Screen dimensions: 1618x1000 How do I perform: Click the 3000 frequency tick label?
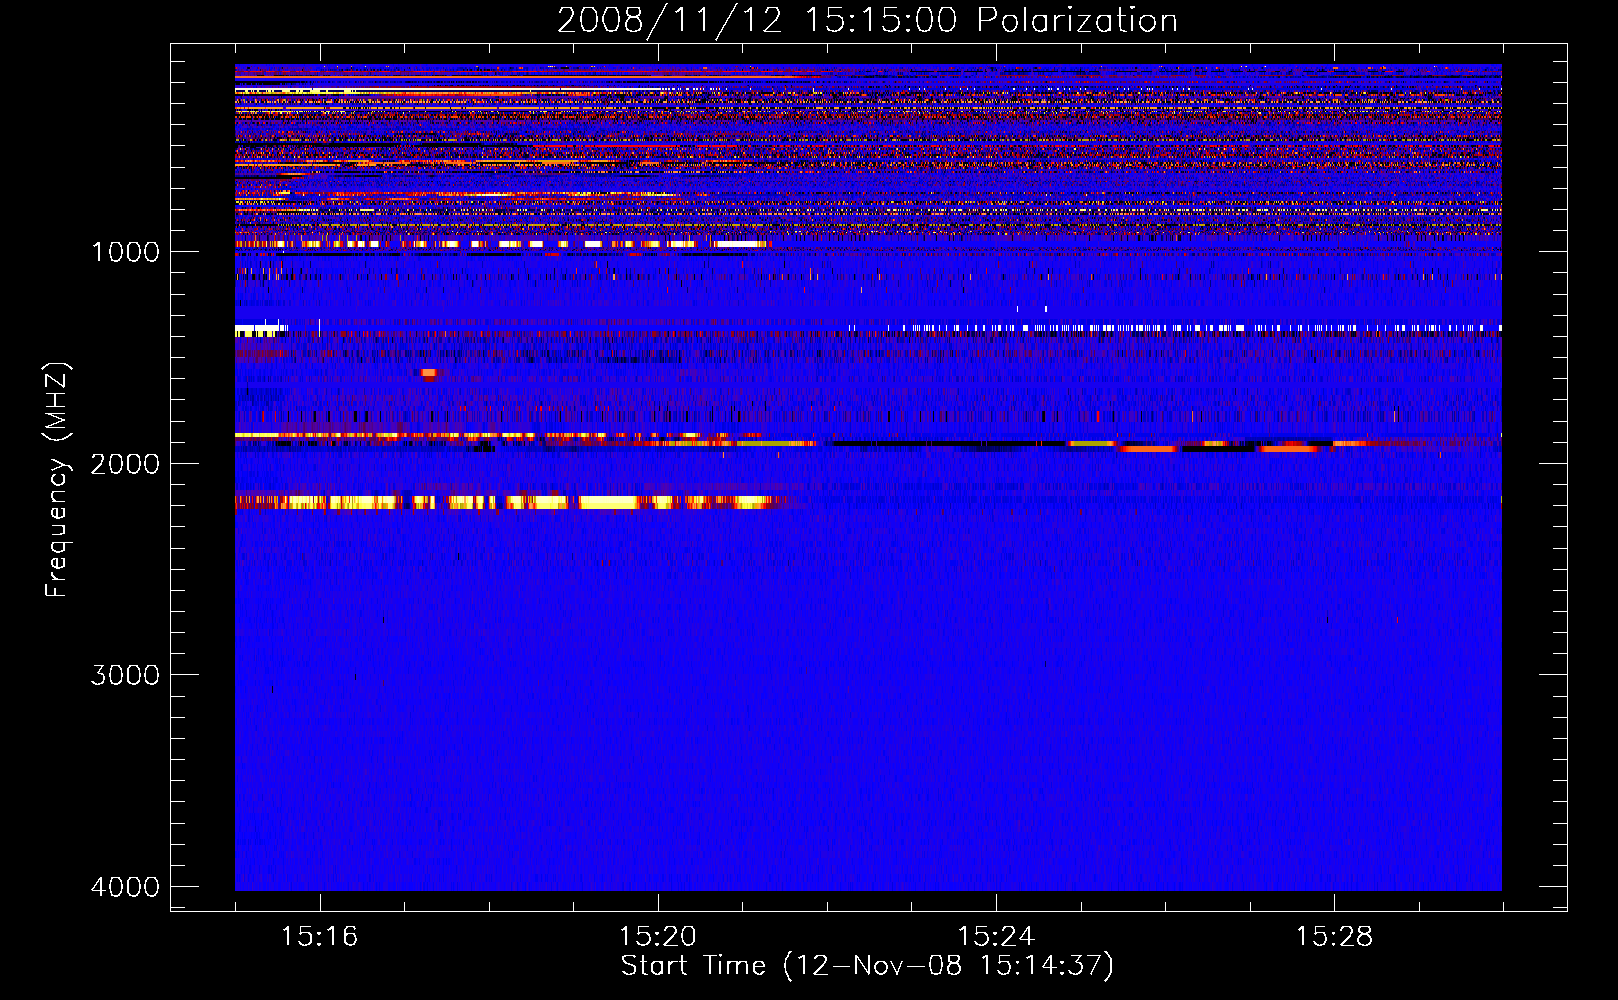point(125,675)
